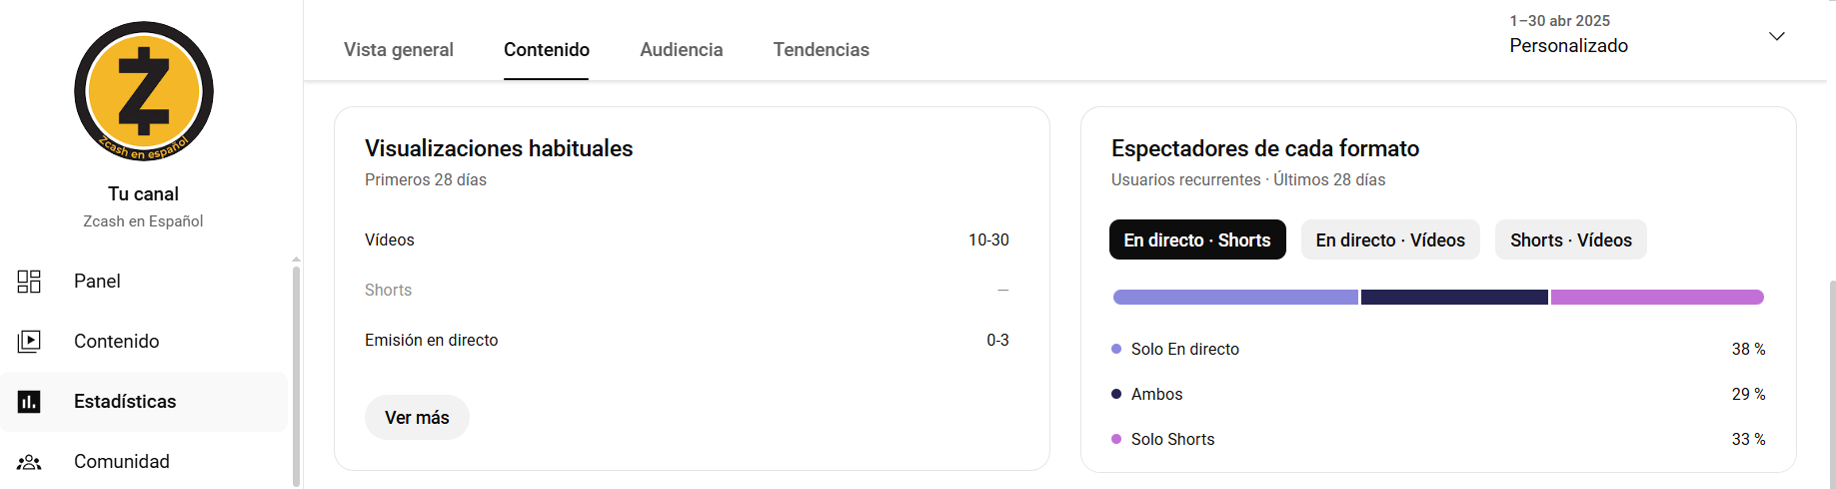Select the Estadísticas bar chart icon
The width and height of the screenshot is (1836, 489).
click(x=29, y=401)
